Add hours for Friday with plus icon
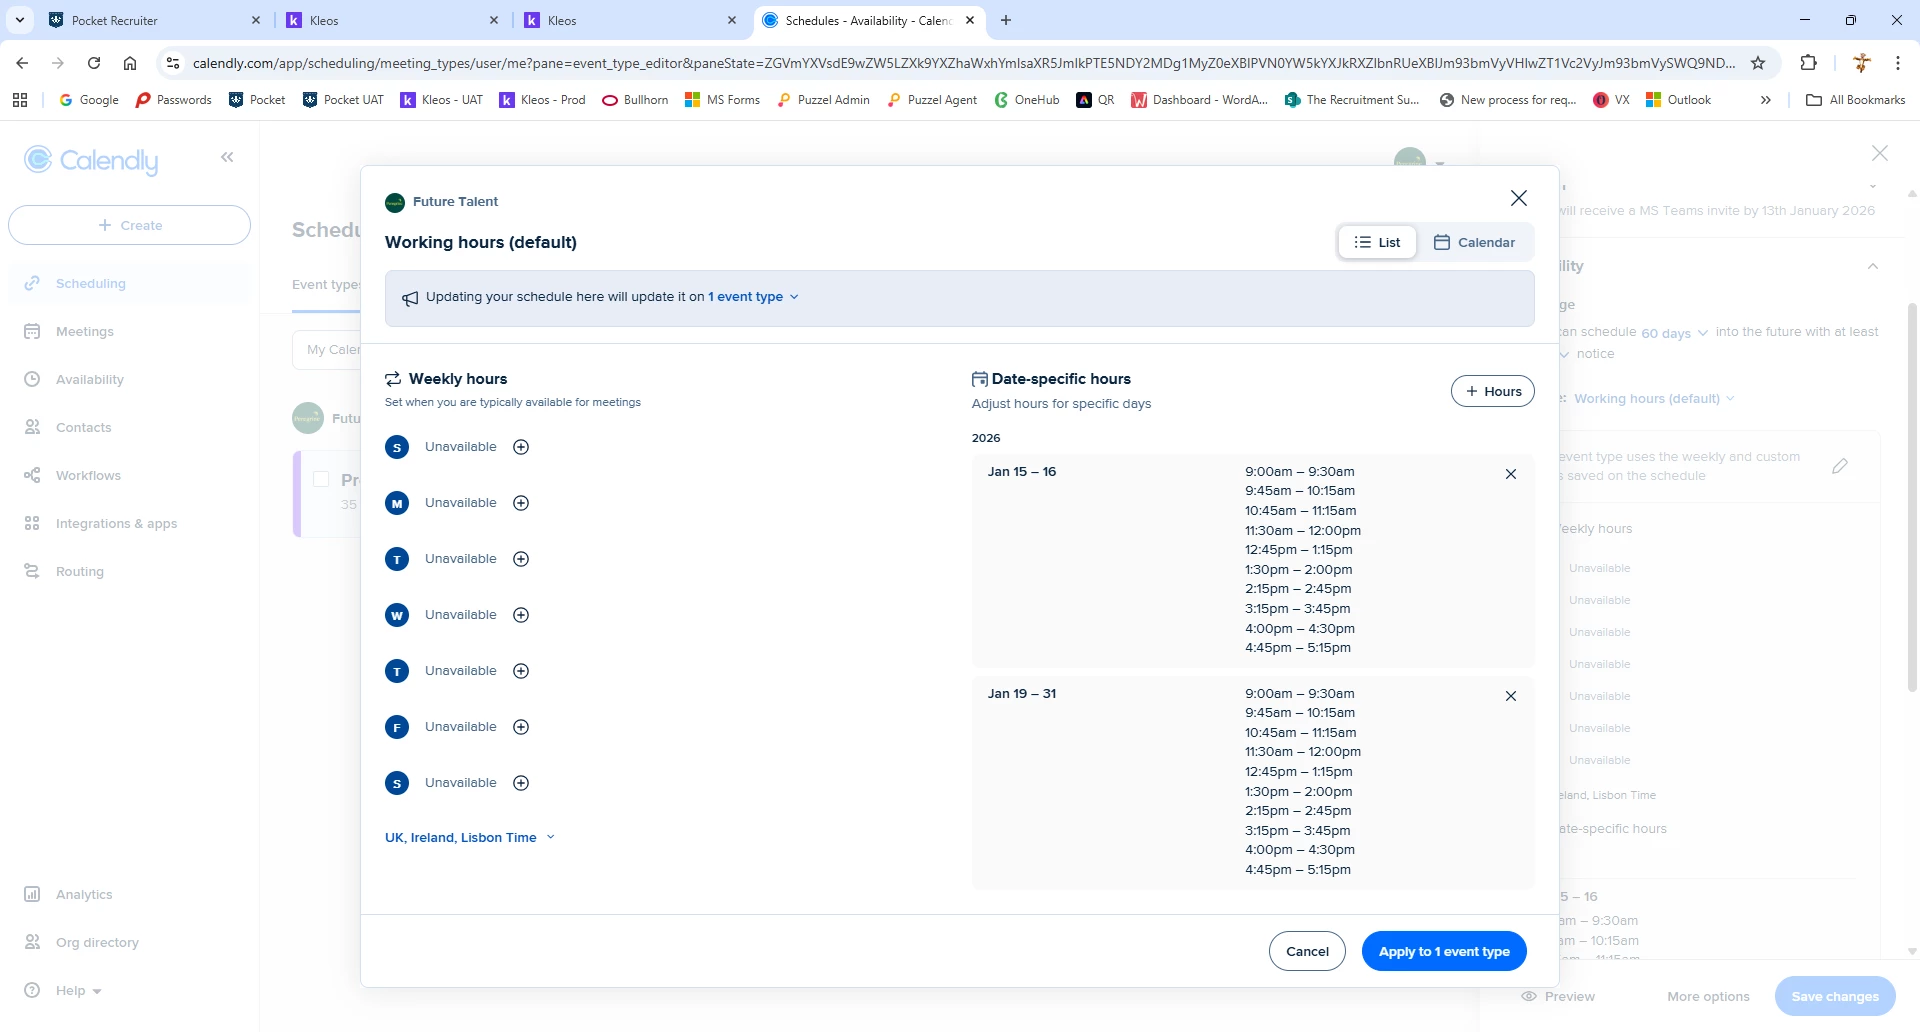This screenshot has height=1032, width=1920. [x=521, y=727]
